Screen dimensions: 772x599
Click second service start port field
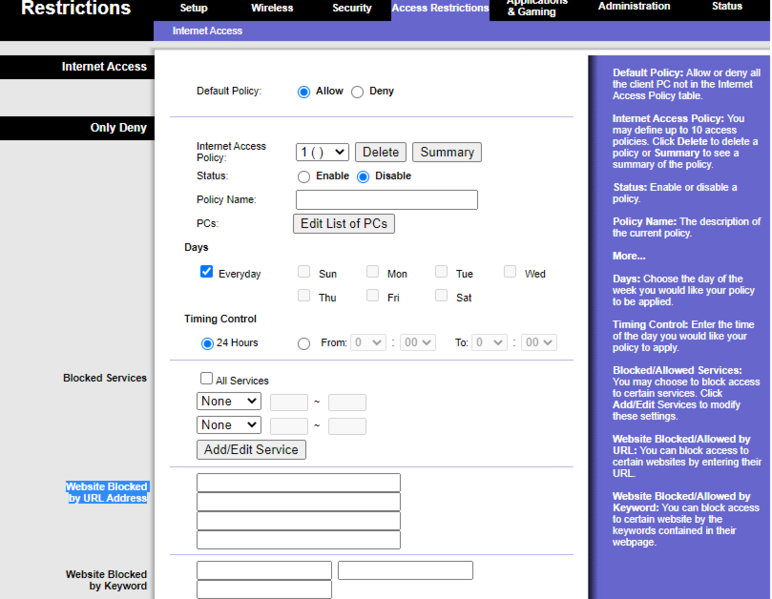point(289,426)
